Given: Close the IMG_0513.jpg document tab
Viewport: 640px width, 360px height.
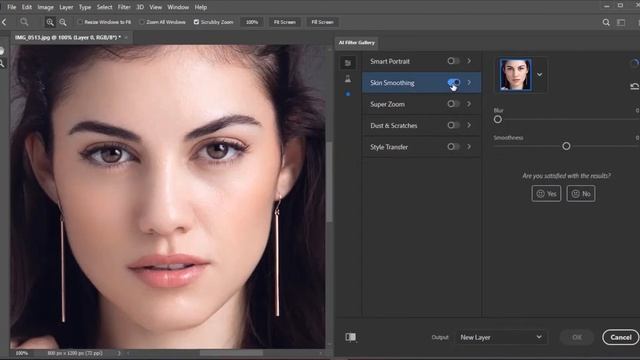Looking at the screenshot, I should tap(126, 38).
